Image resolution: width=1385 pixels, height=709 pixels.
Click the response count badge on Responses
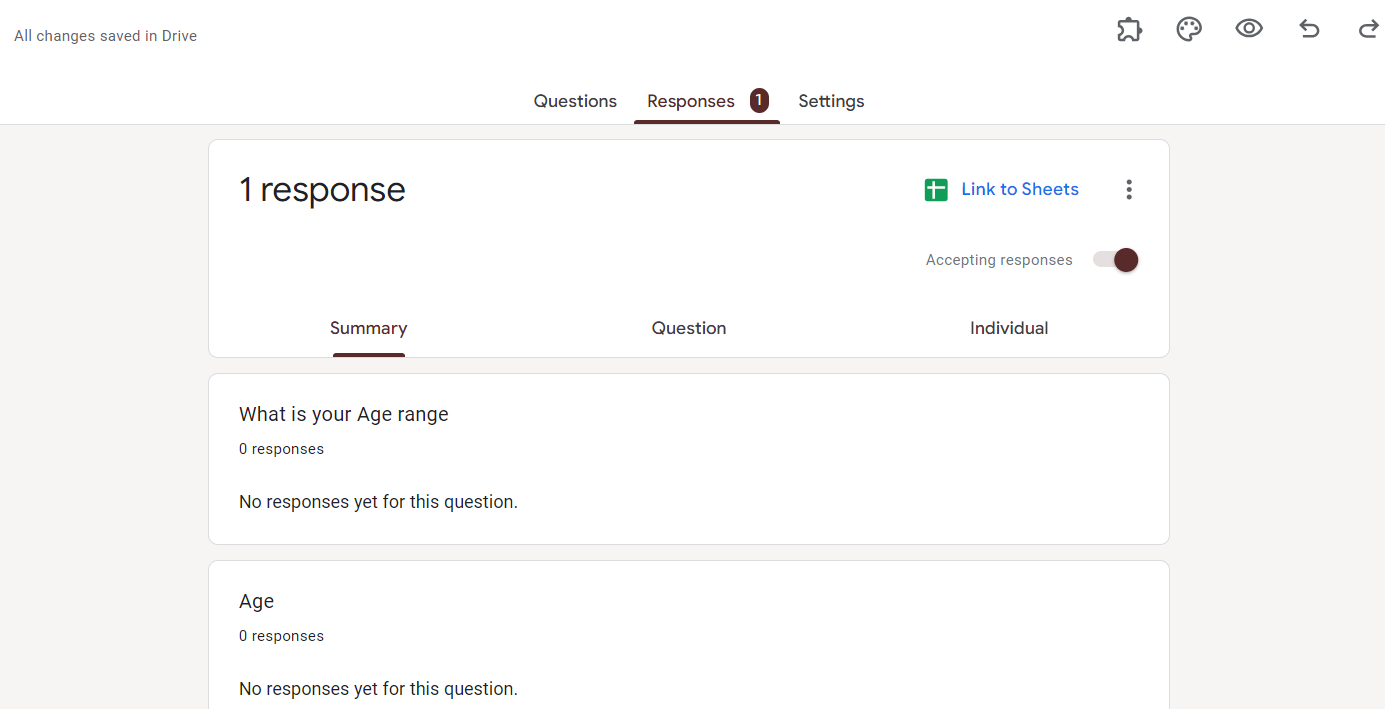point(759,100)
